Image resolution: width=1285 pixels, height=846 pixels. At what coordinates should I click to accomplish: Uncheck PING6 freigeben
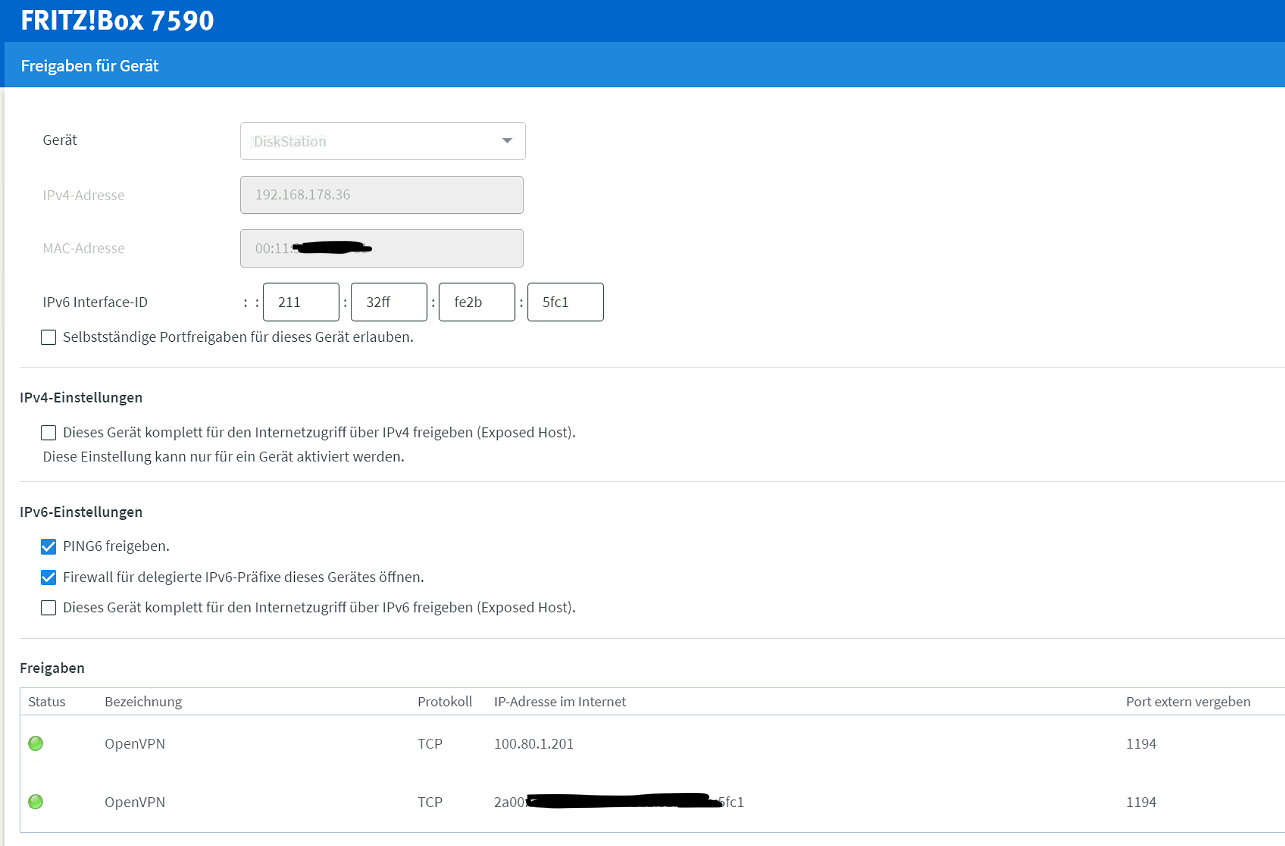(x=49, y=547)
